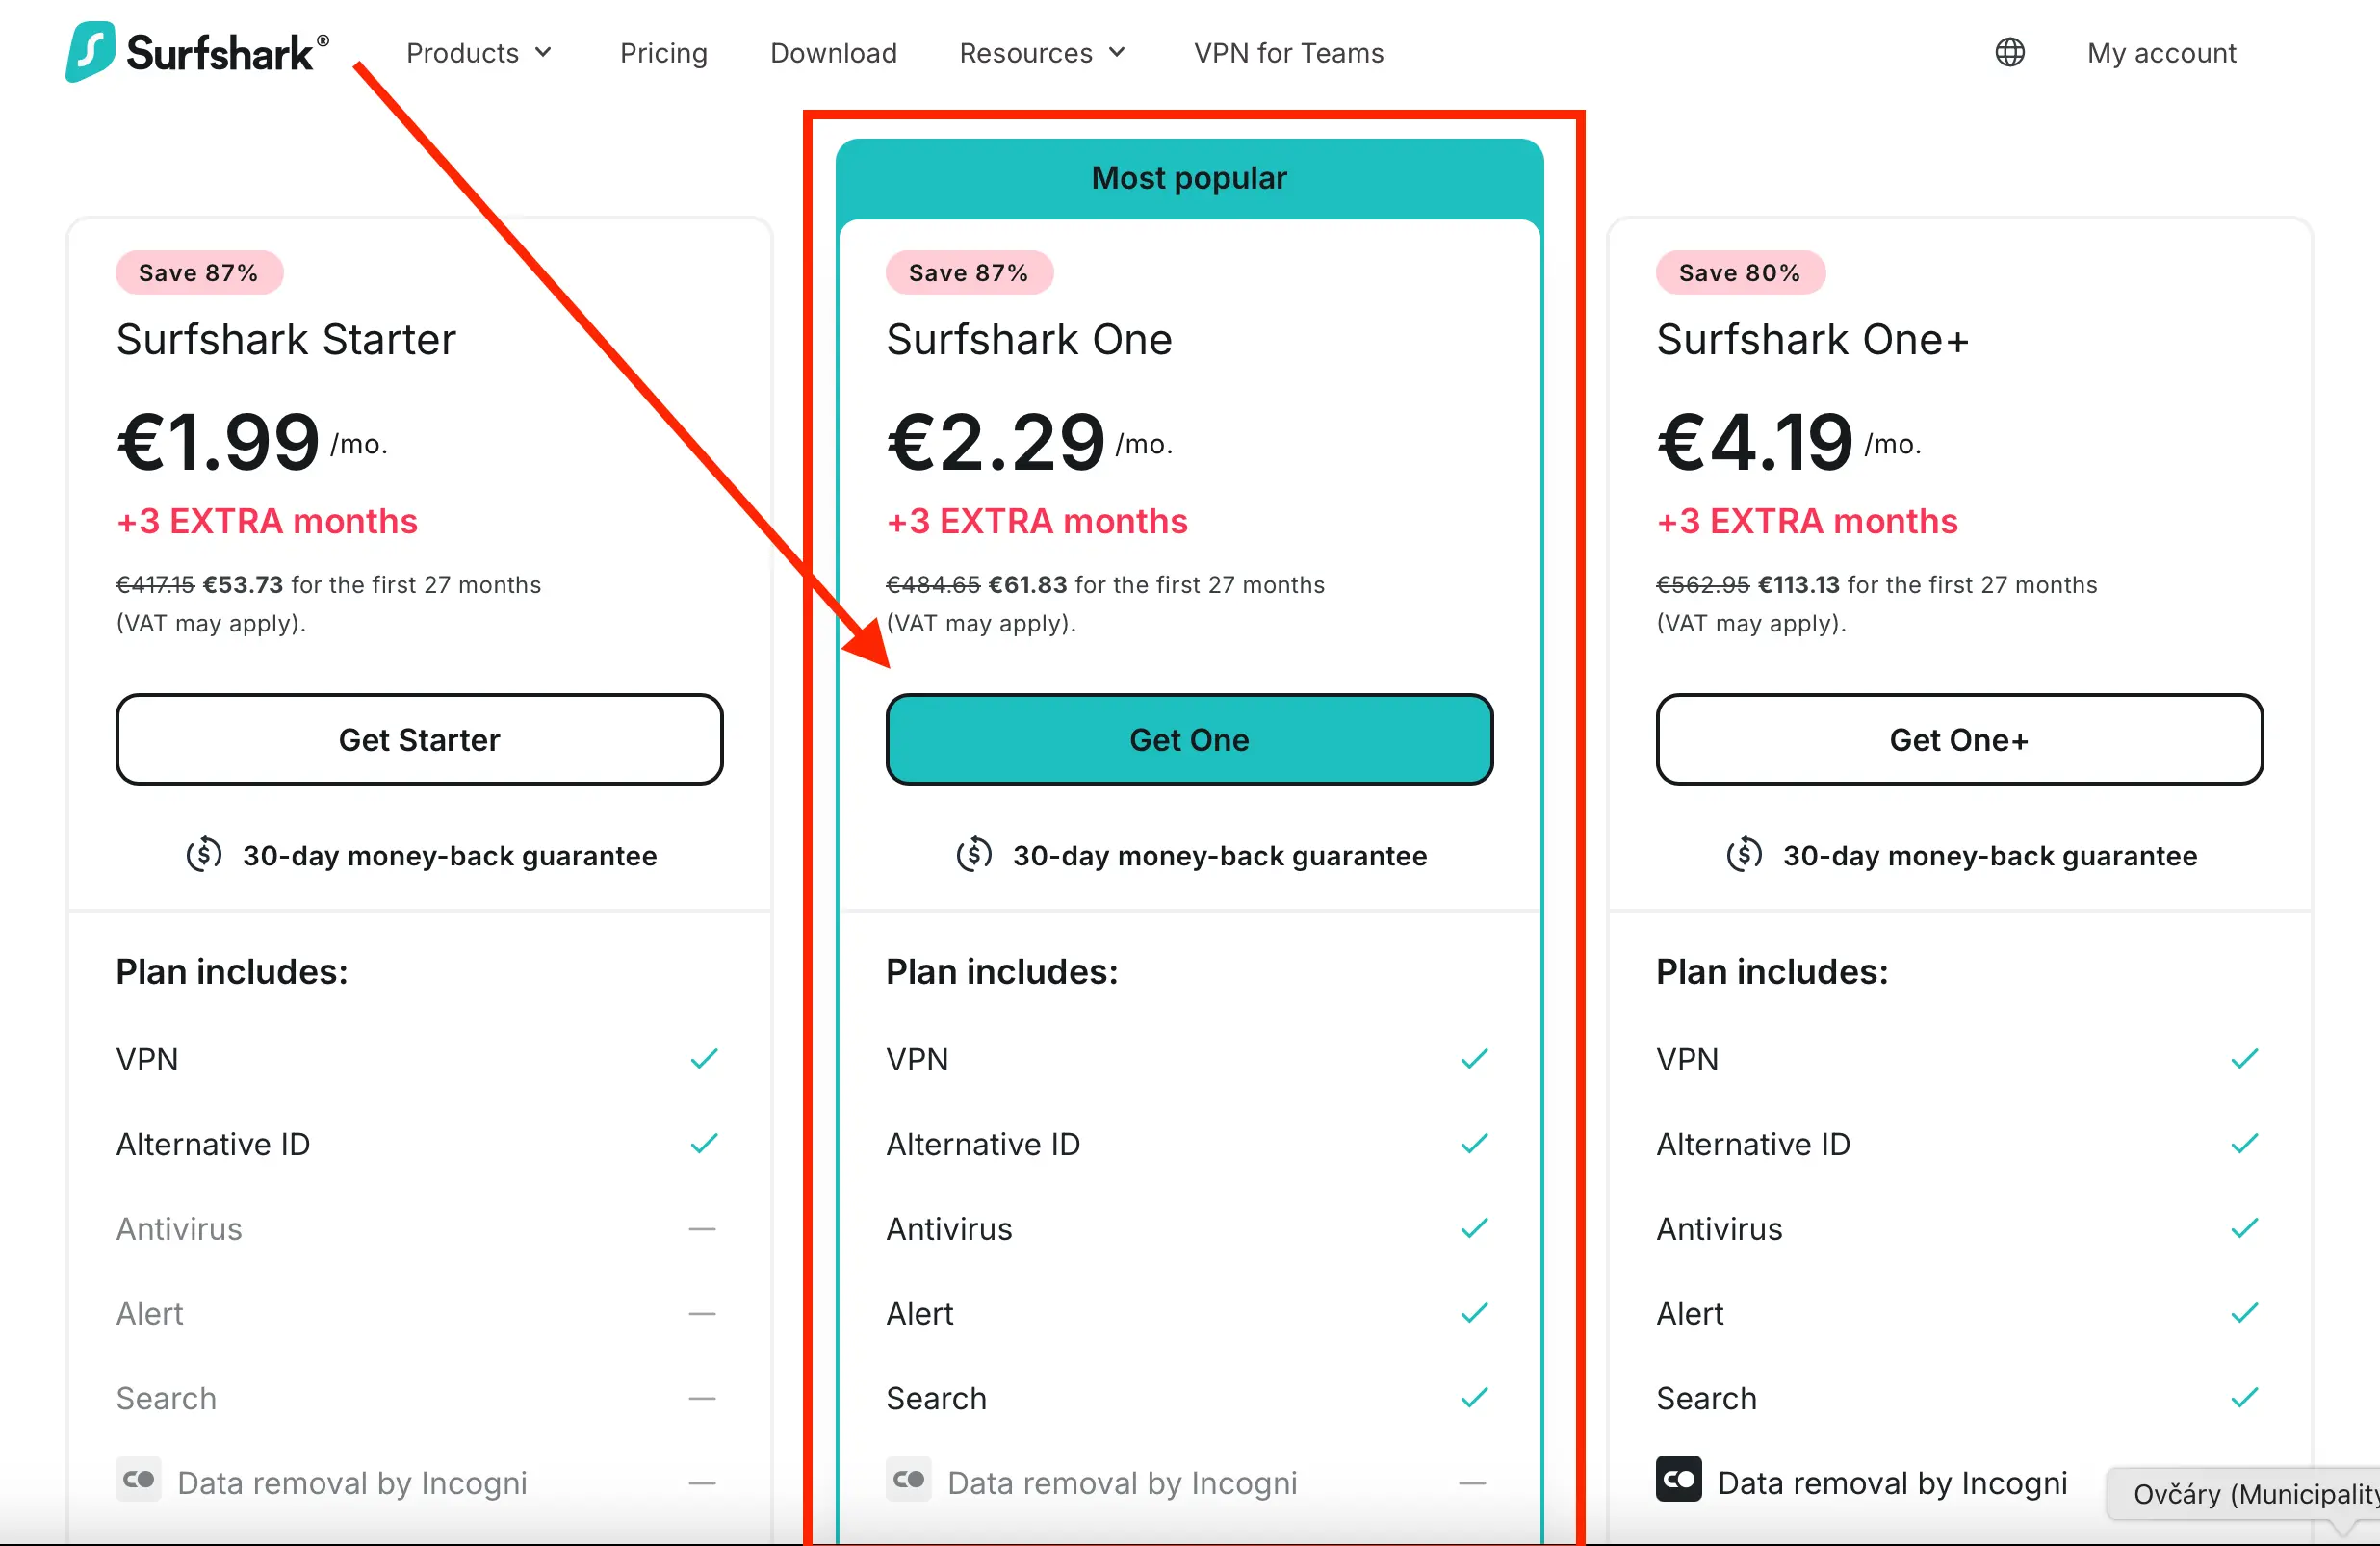This screenshot has width=2380, height=1546.
Task: Click checkmark beside Alternative ID in Starter plan
Action: 704,1143
